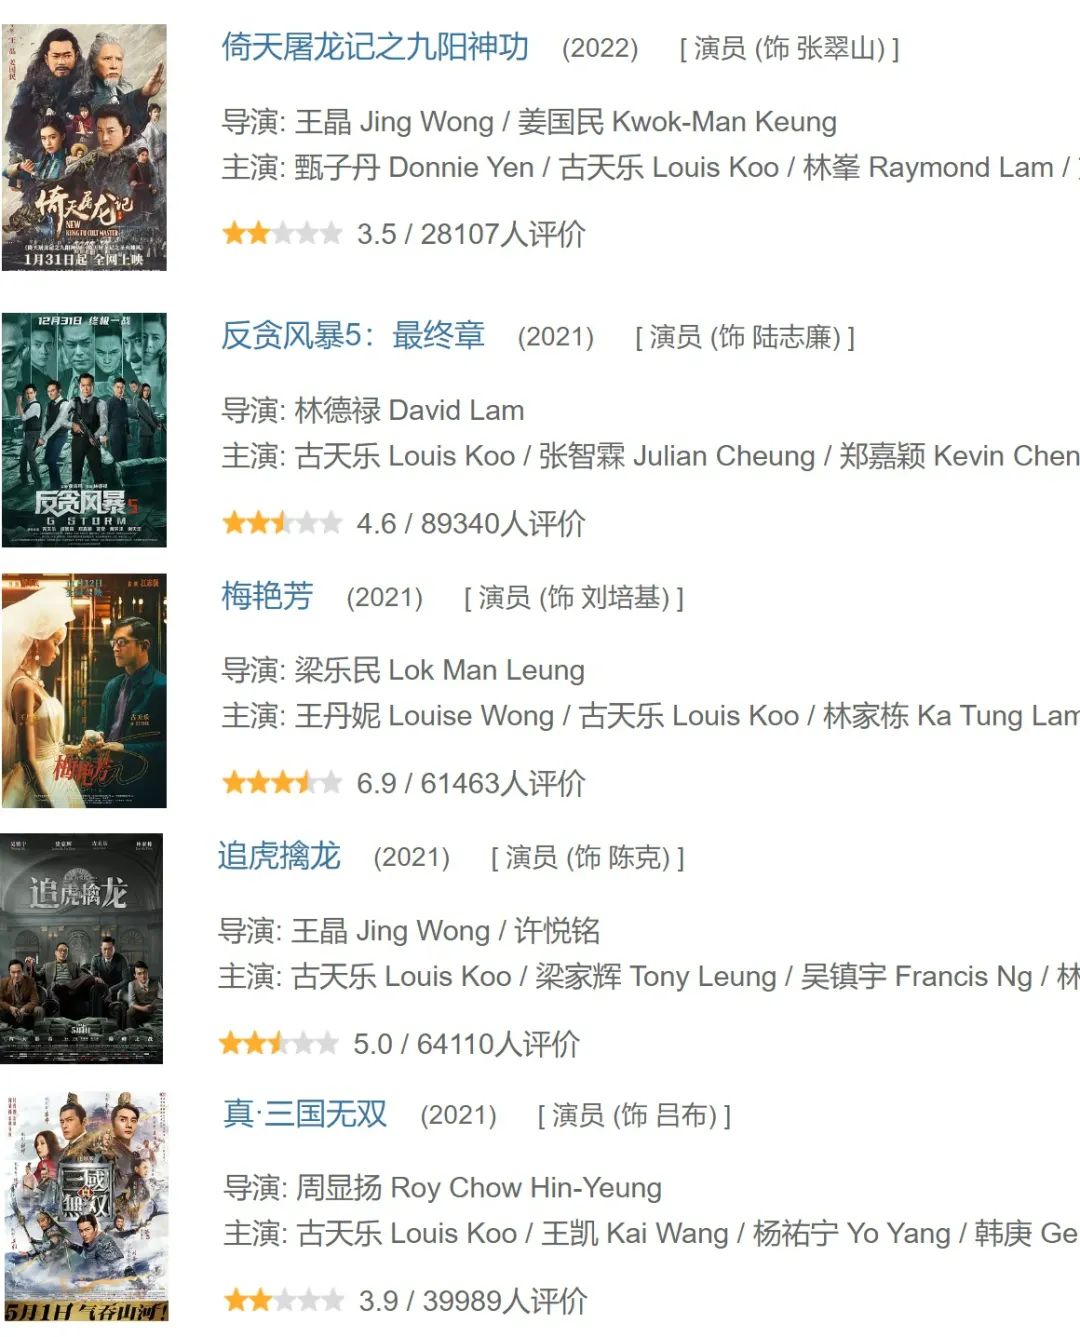
Task: Open the 反贪风暴5：最终章 title link
Action: coord(353,335)
